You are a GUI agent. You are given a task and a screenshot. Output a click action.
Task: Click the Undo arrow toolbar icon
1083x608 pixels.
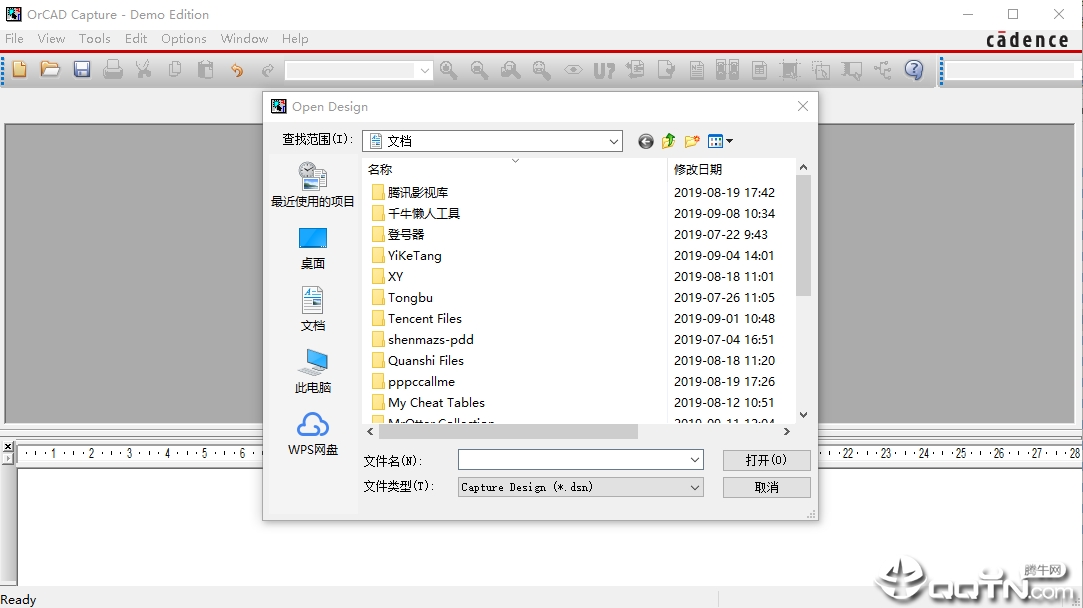pyautogui.click(x=237, y=70)
